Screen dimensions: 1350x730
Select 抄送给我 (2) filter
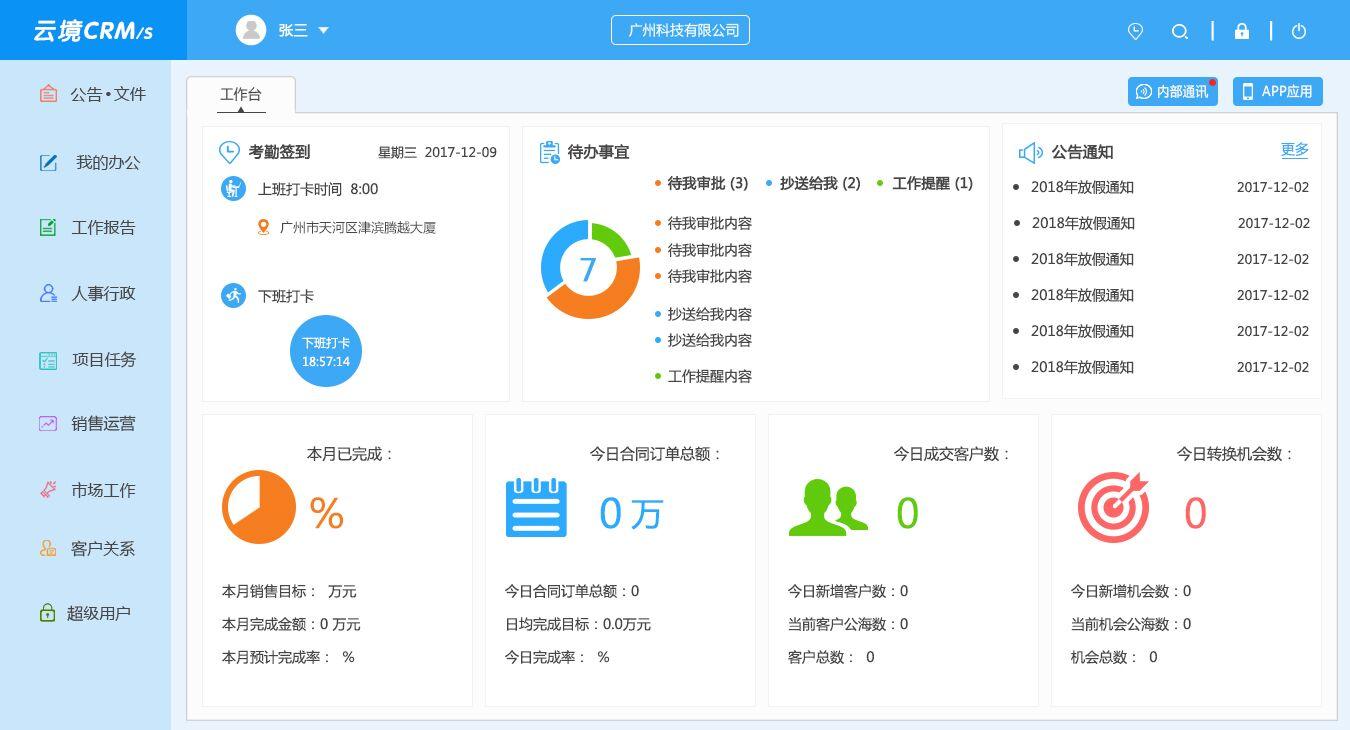point(813,183)
